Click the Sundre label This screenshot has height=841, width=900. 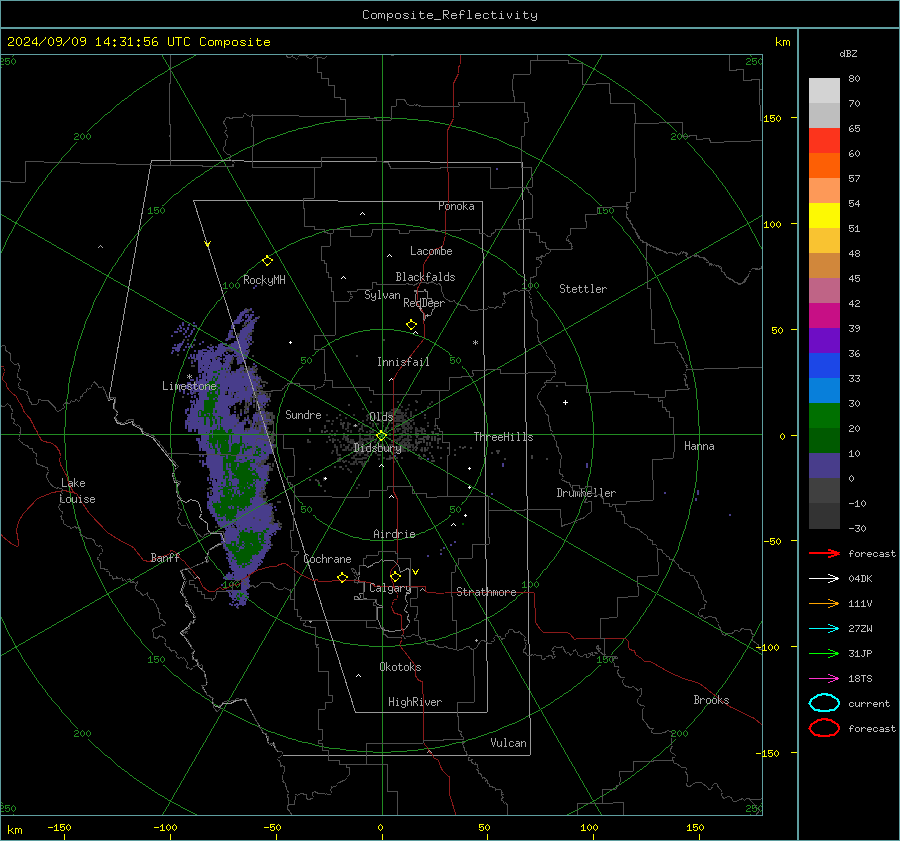[303, 414]
